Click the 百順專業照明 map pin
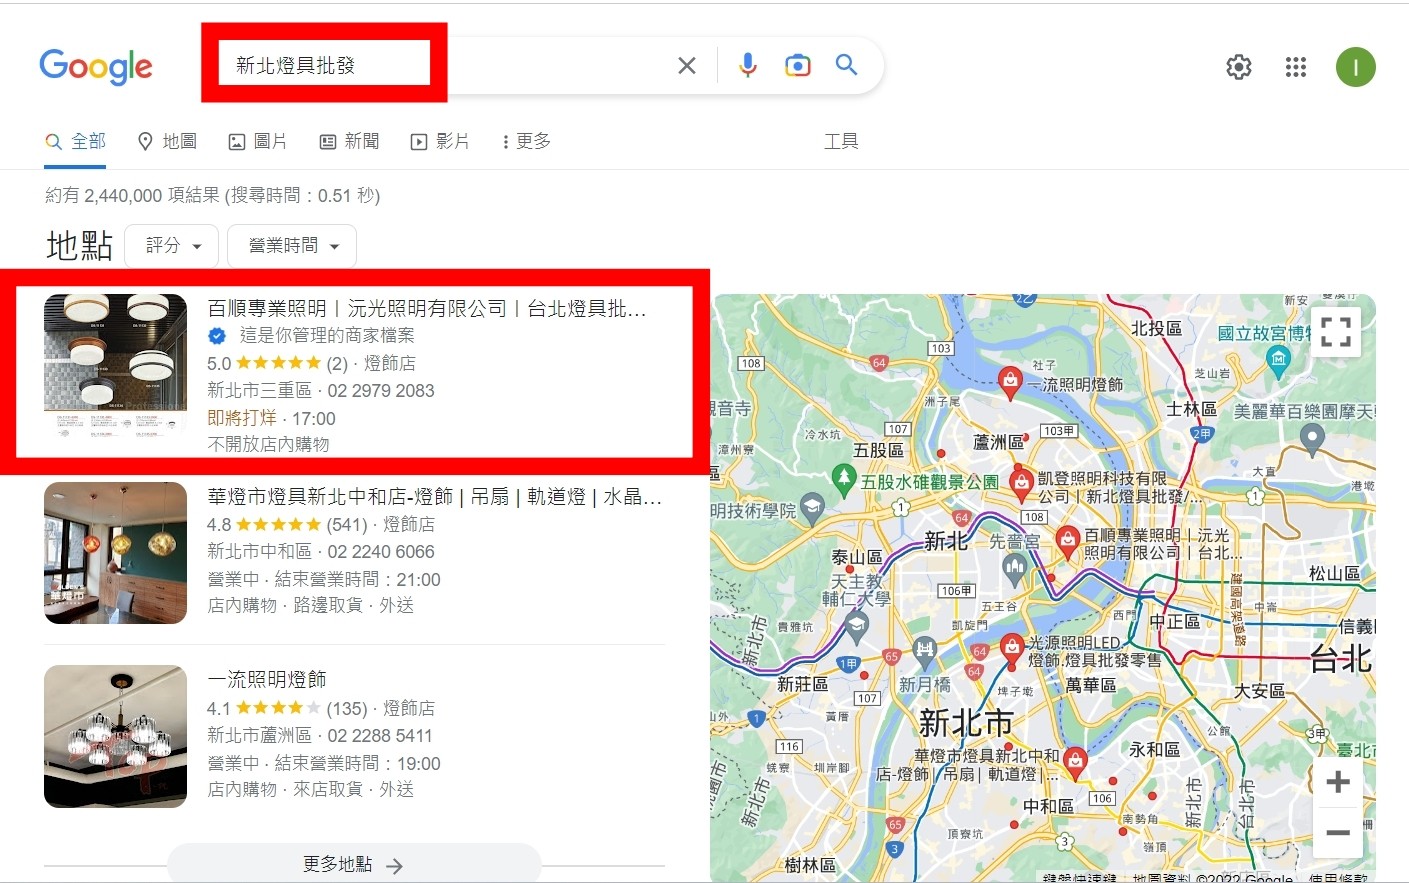The height and width of the screenshot is (883, 1409). tap(1067, 541)
